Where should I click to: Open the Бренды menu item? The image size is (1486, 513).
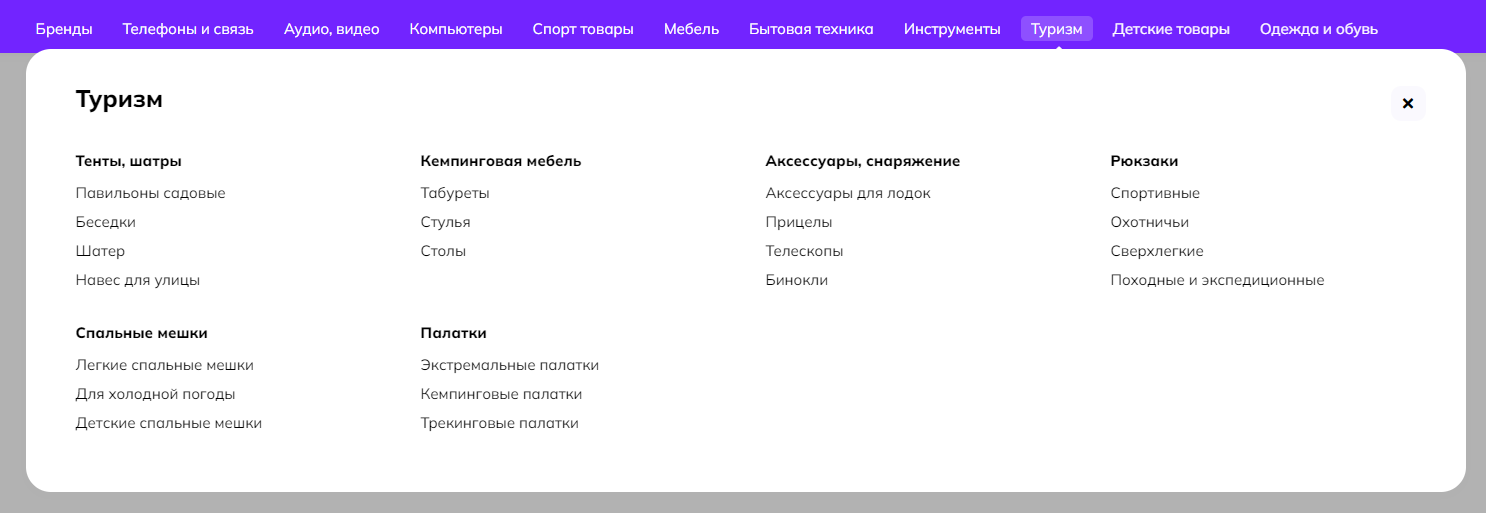point(64,29)
